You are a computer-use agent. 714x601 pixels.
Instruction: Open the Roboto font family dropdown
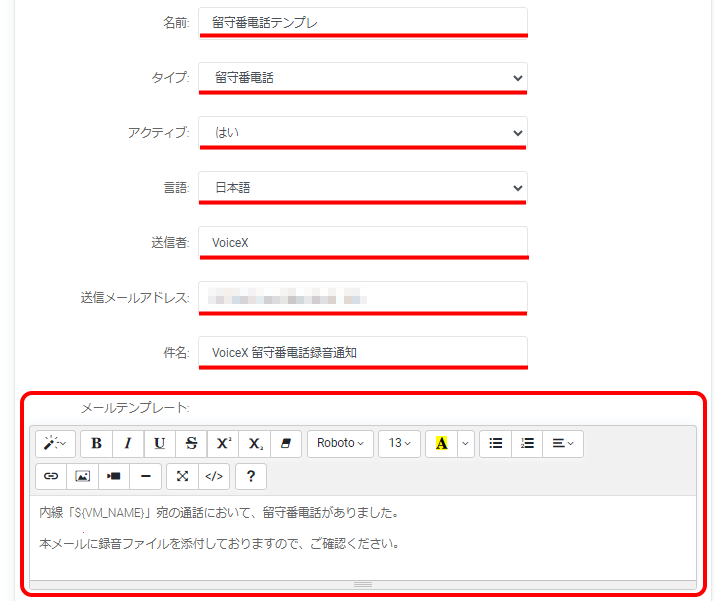340,443
